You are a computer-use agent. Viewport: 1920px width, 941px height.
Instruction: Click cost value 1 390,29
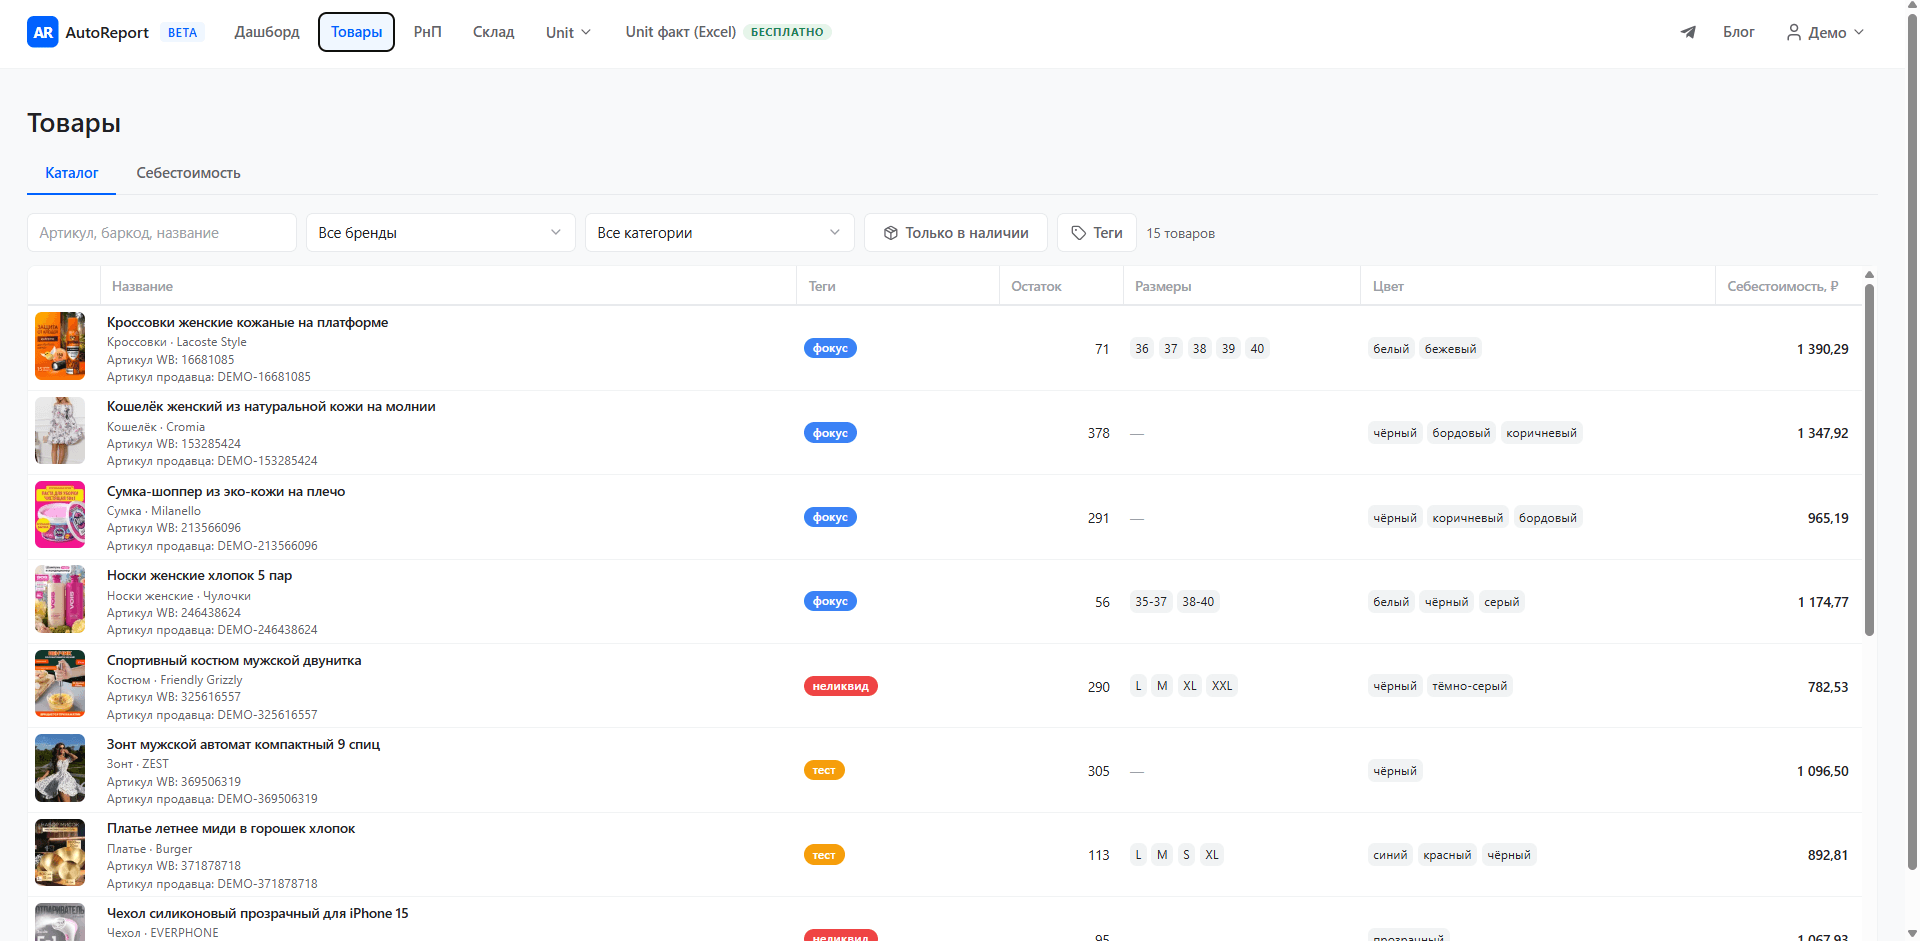pyautogui.click(x=1822, y=349)
